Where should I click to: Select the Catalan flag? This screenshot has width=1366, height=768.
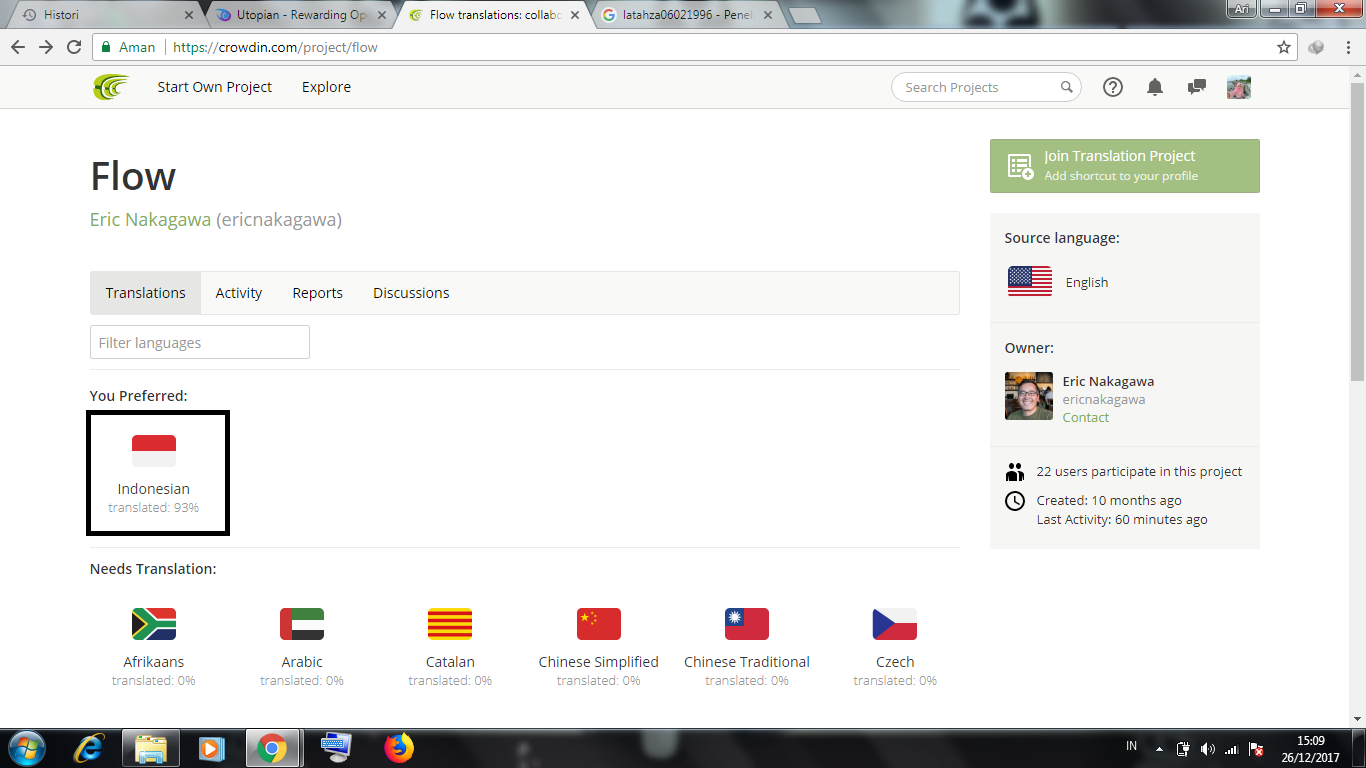(x=450, y=624)
